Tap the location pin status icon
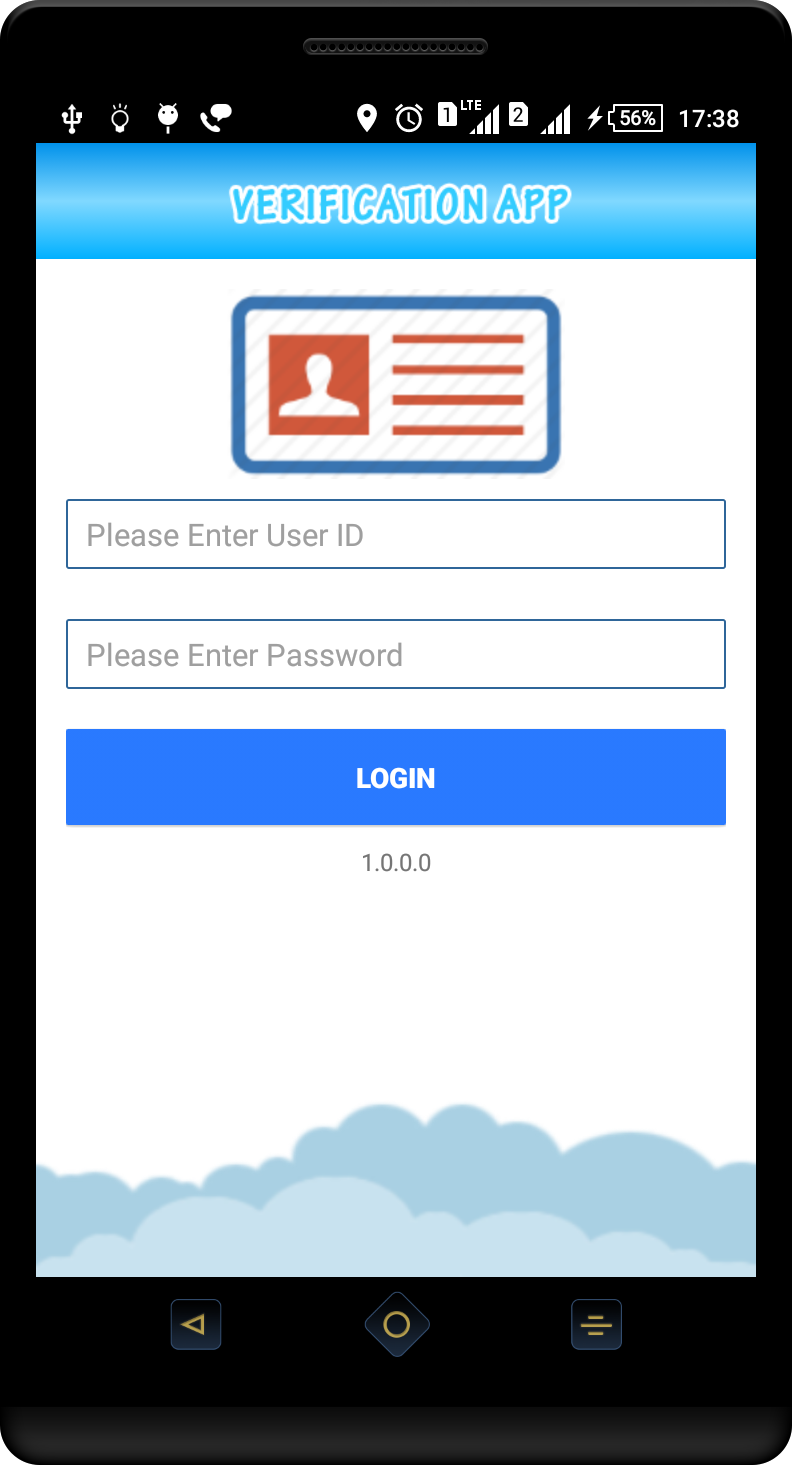The width and height of the screenshot is (792, 1465). coord(367,118)
